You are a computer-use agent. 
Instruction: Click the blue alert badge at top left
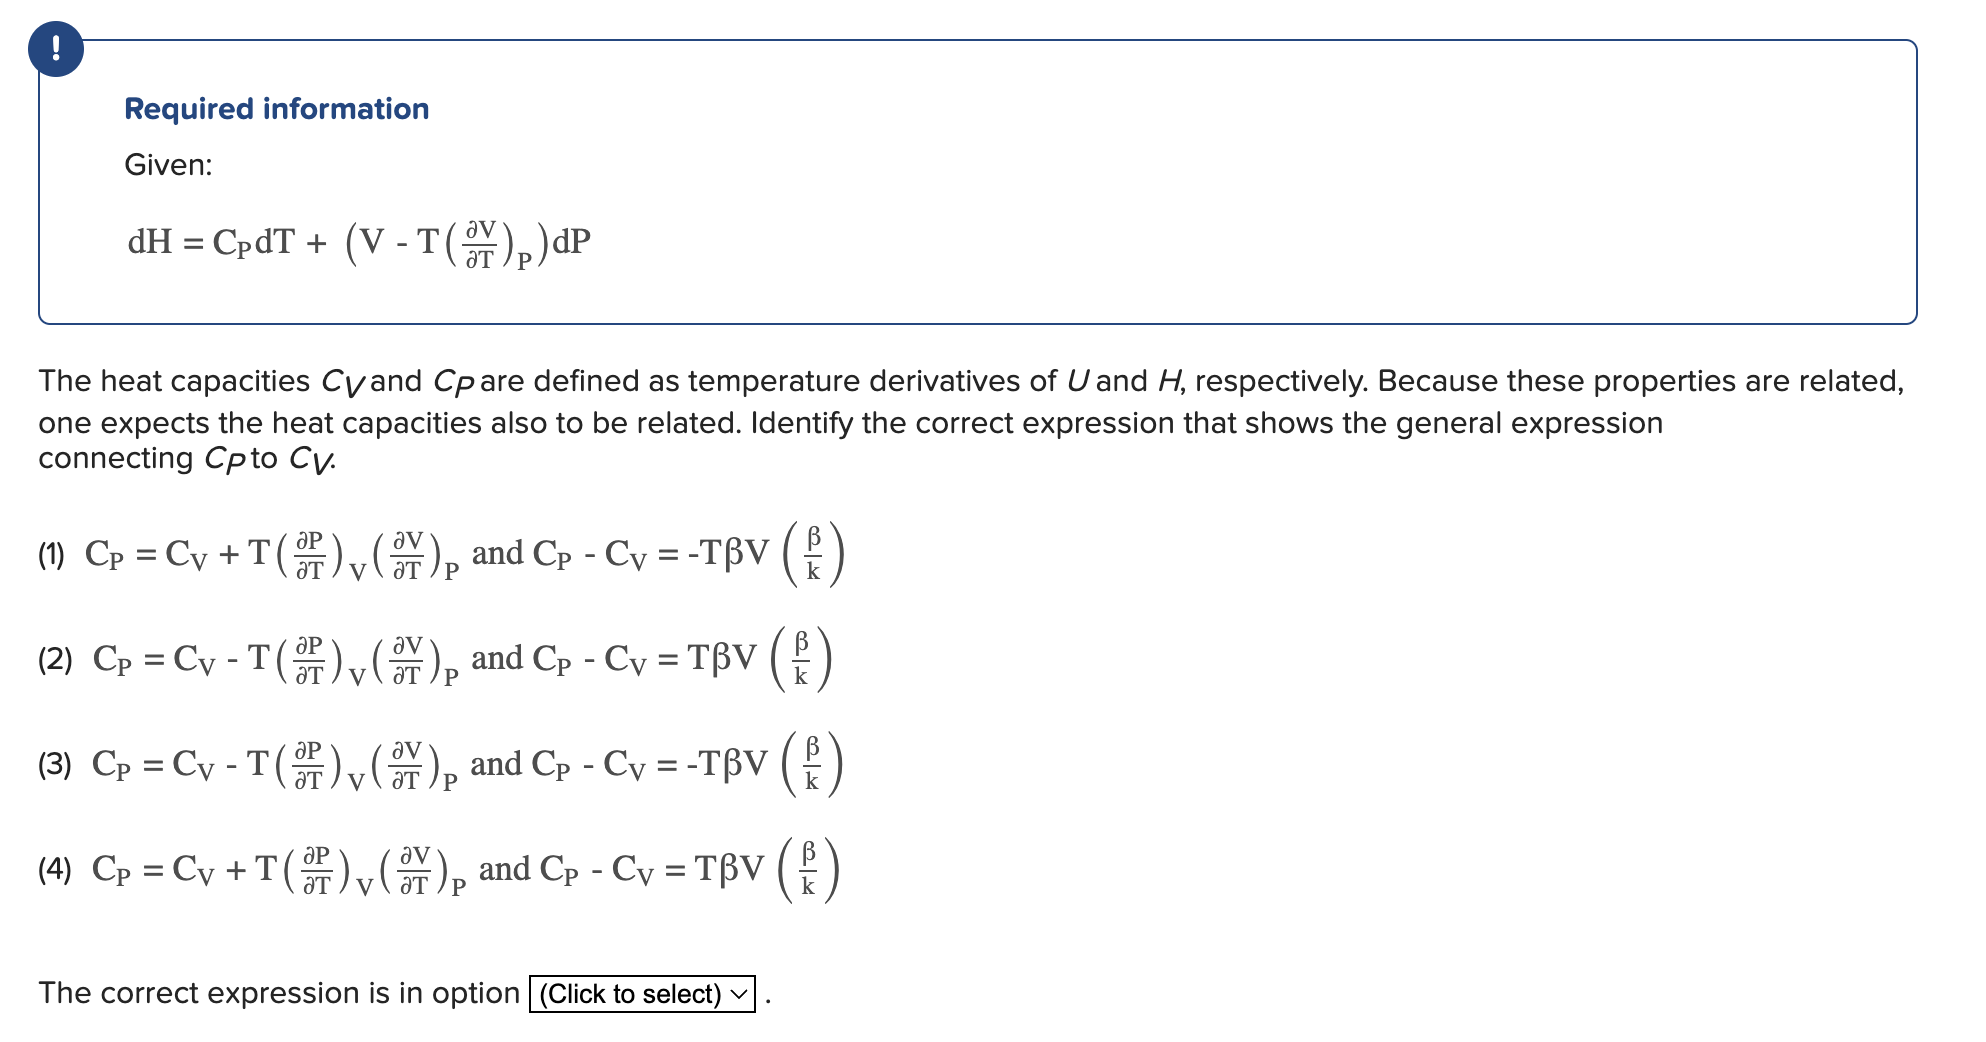click(57, 48)
